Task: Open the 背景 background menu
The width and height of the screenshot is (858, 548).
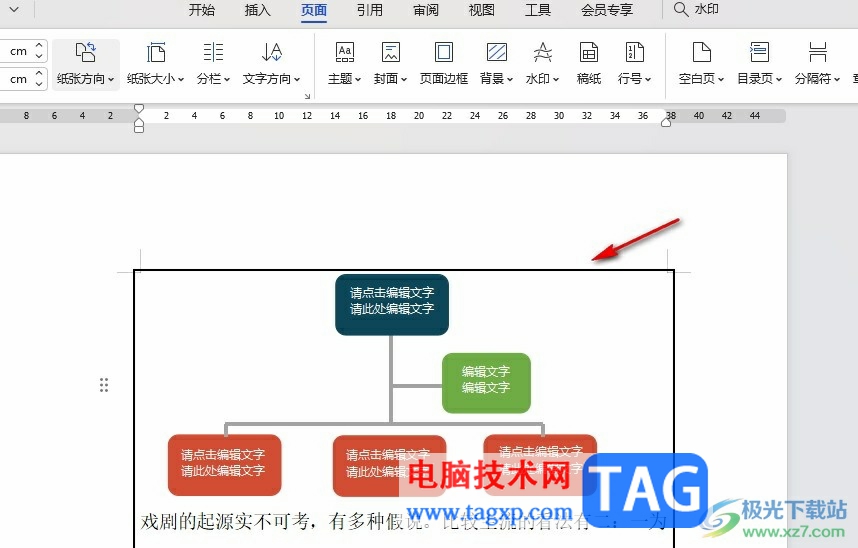Action: point(496,64)
